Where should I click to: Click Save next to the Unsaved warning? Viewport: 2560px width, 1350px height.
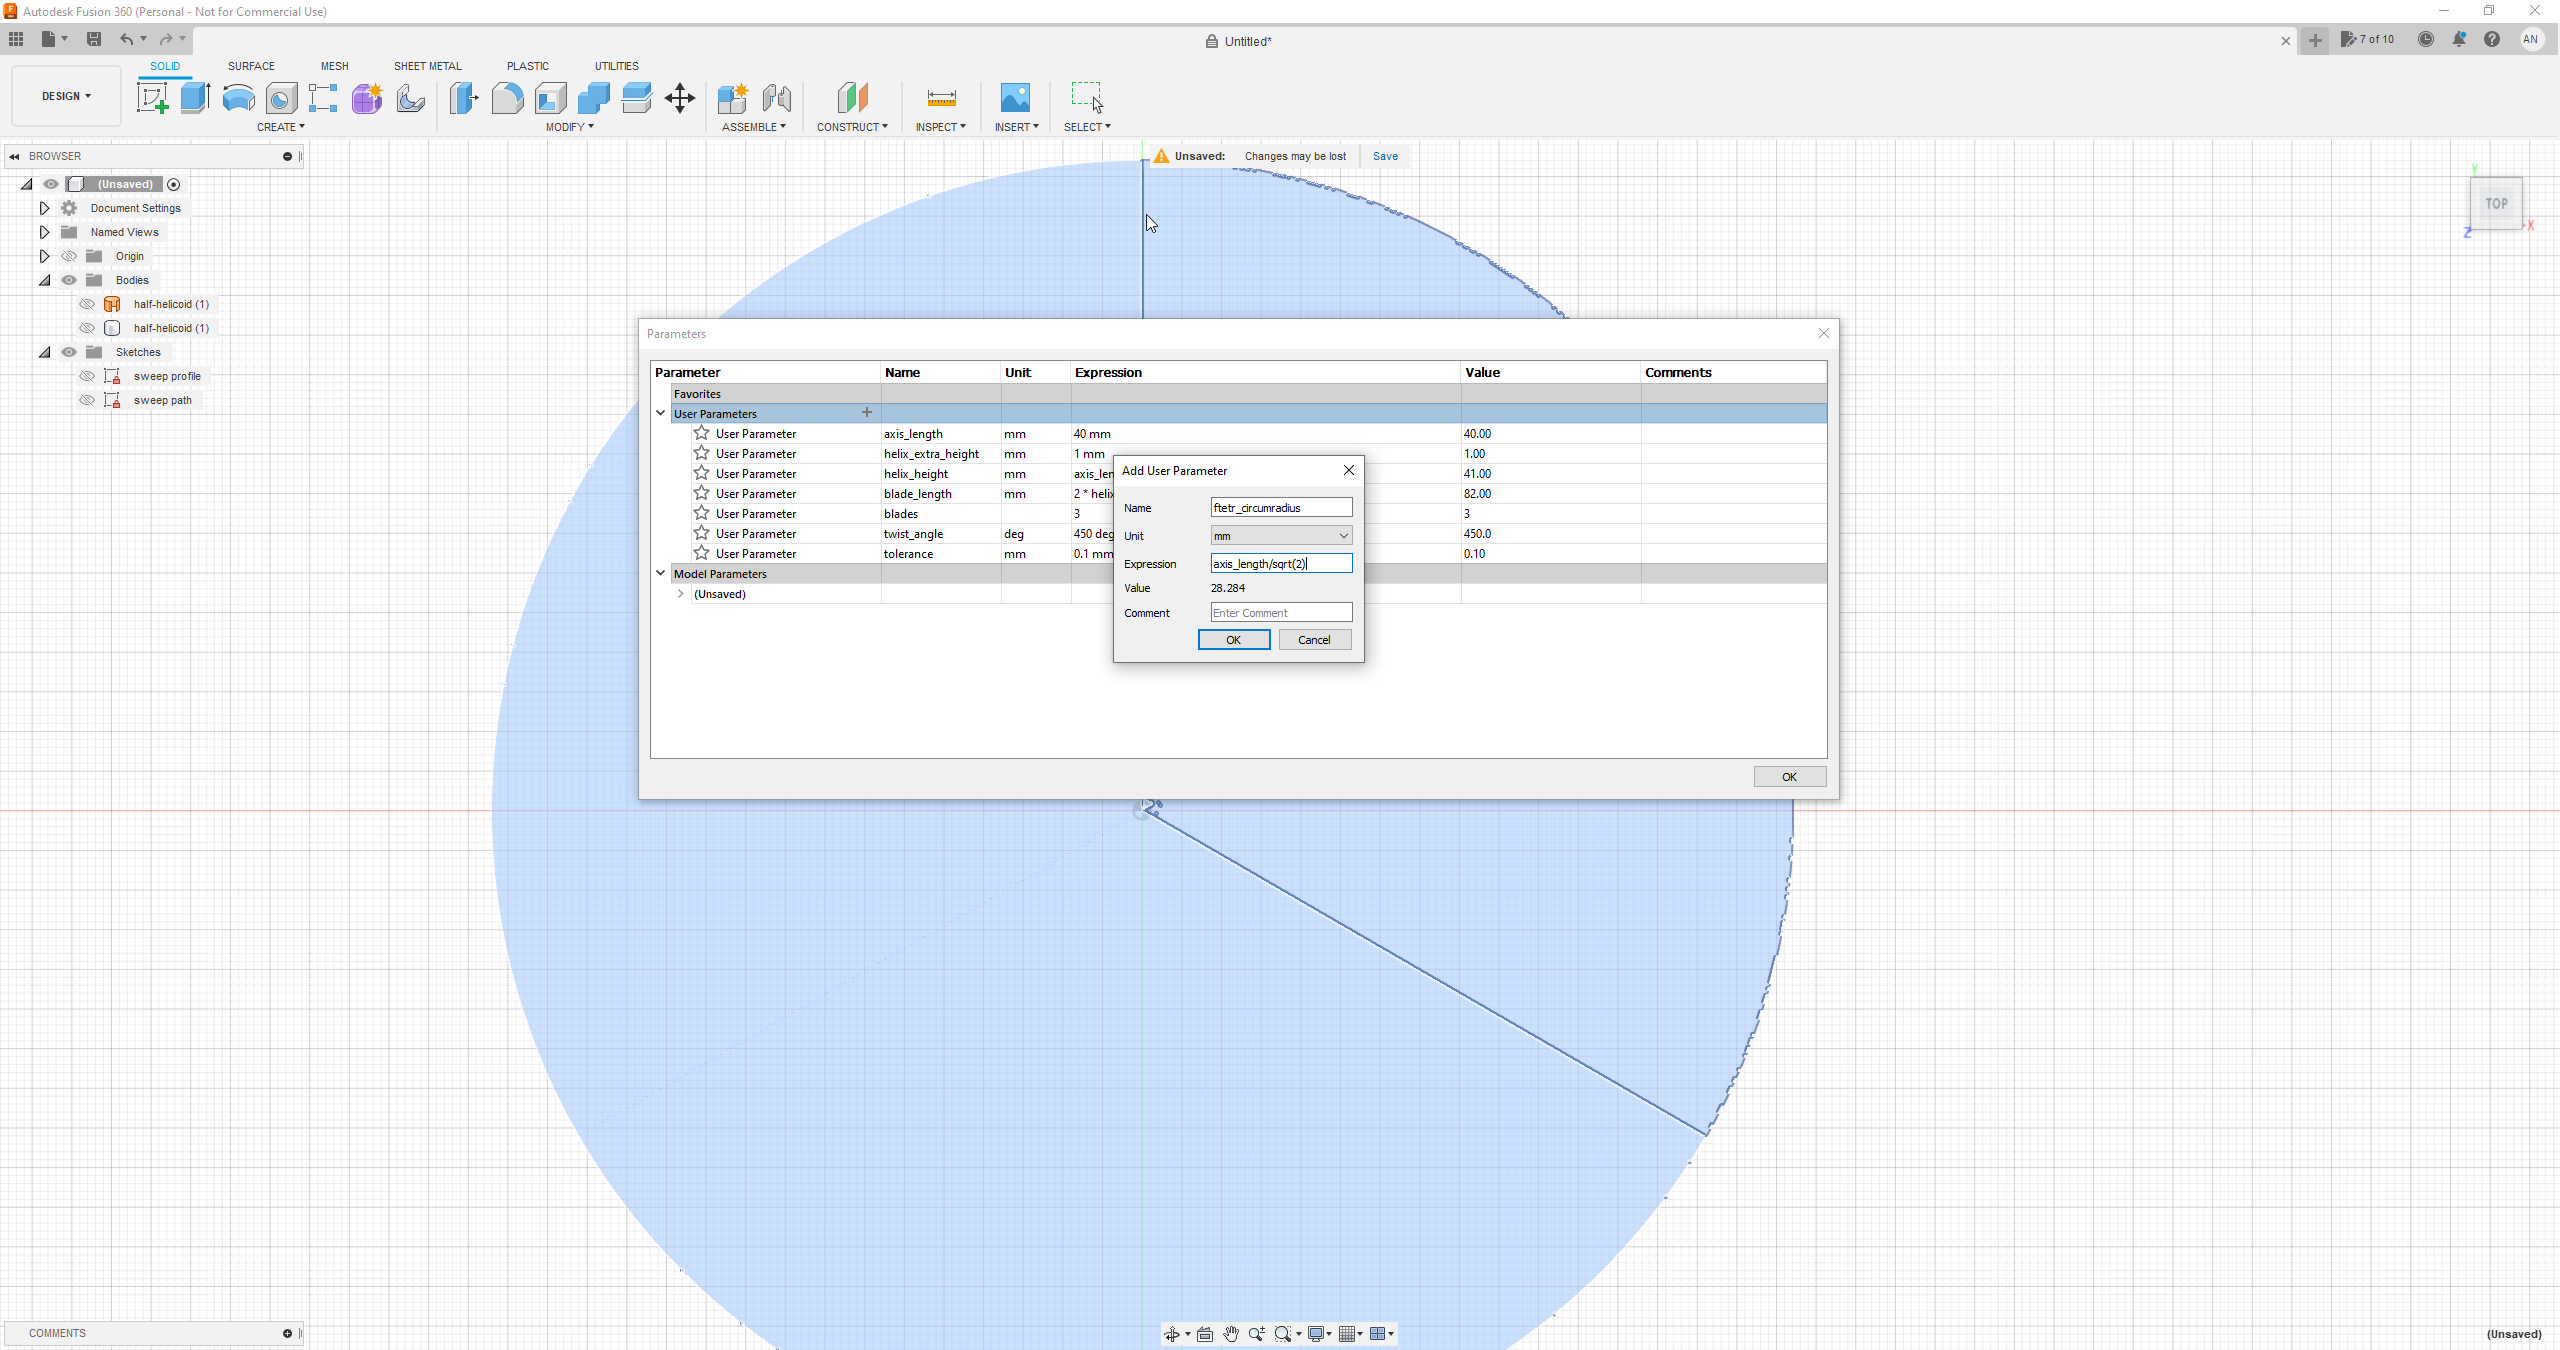click(1384, 156)
